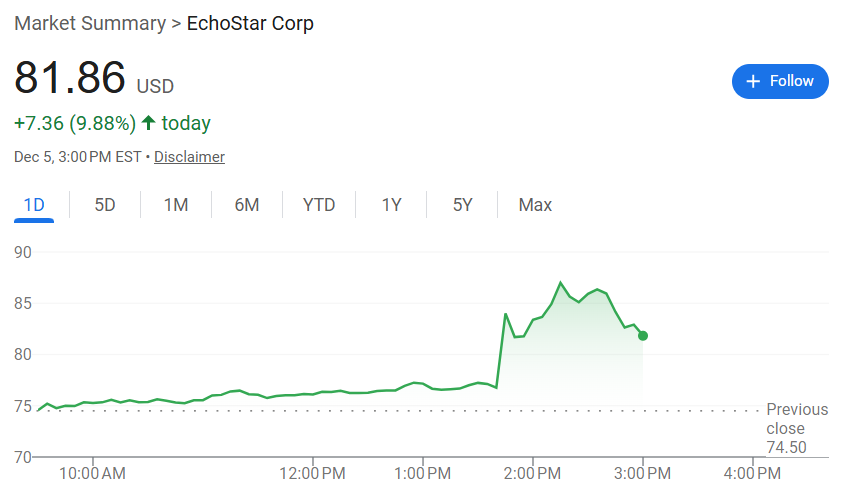860x501 pixels.
Task: Switch to the 5D time range
Action: (105, 205)
